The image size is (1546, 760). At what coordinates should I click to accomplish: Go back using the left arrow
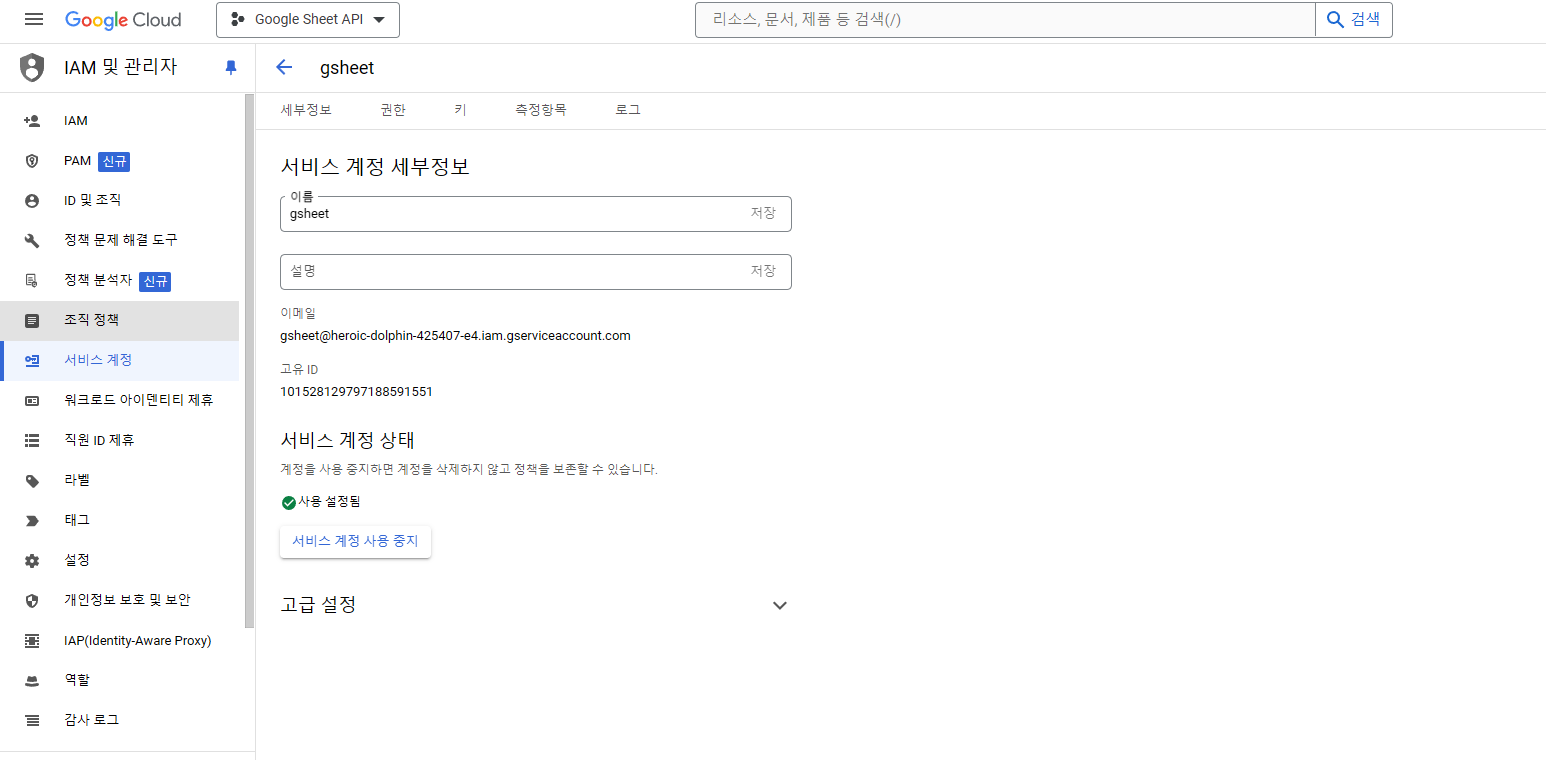point(284,67)
